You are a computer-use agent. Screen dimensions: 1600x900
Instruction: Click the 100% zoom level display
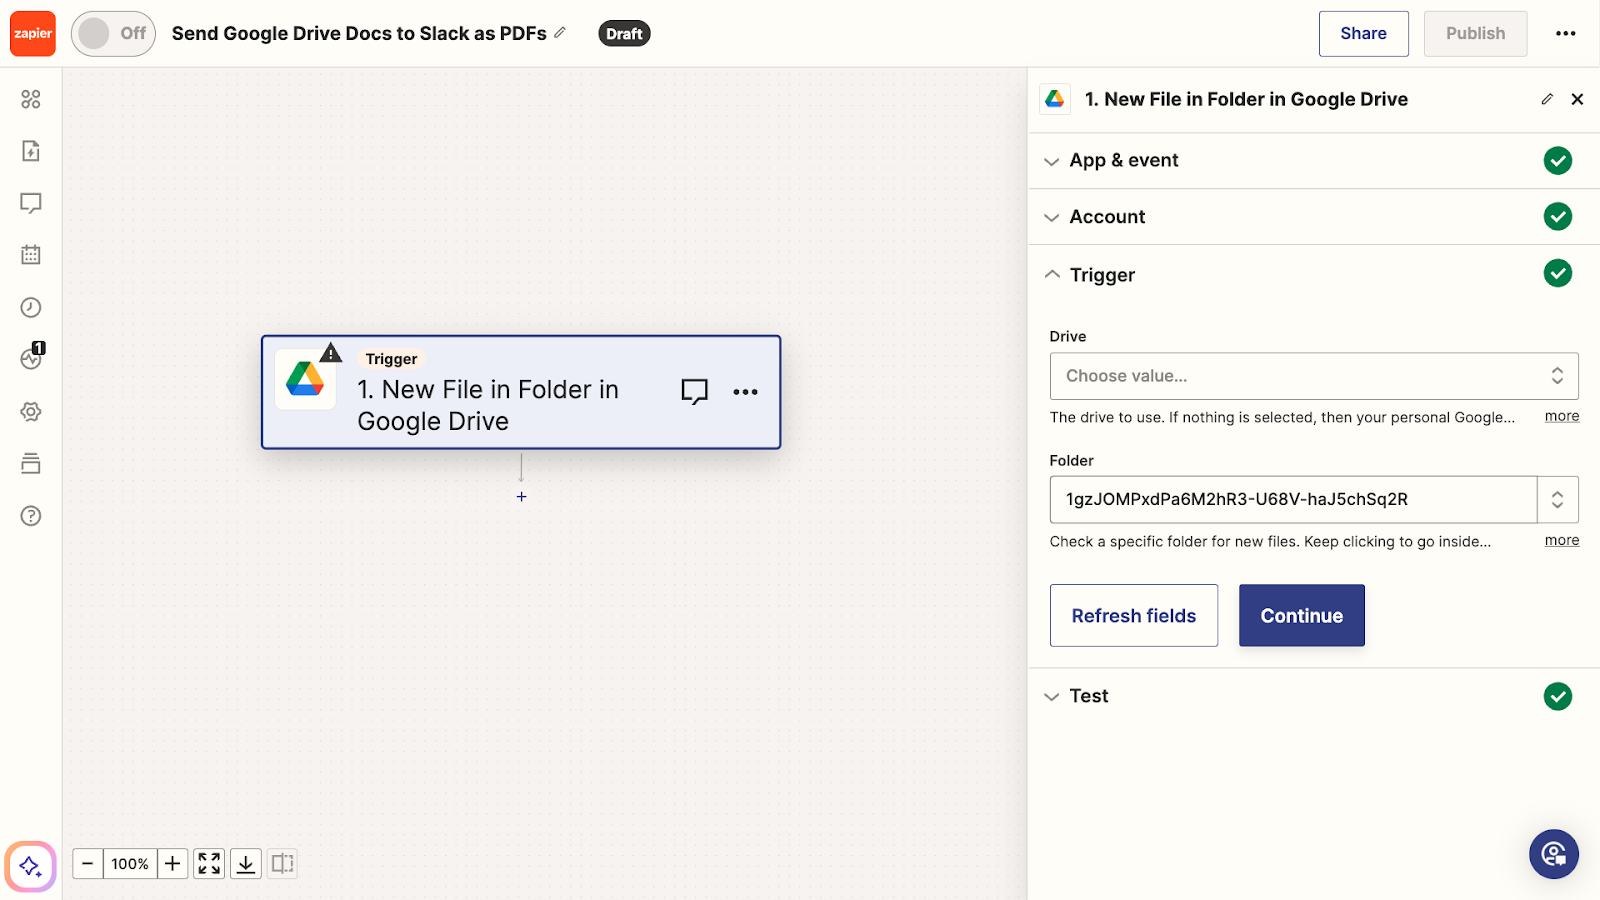(130, 864)
